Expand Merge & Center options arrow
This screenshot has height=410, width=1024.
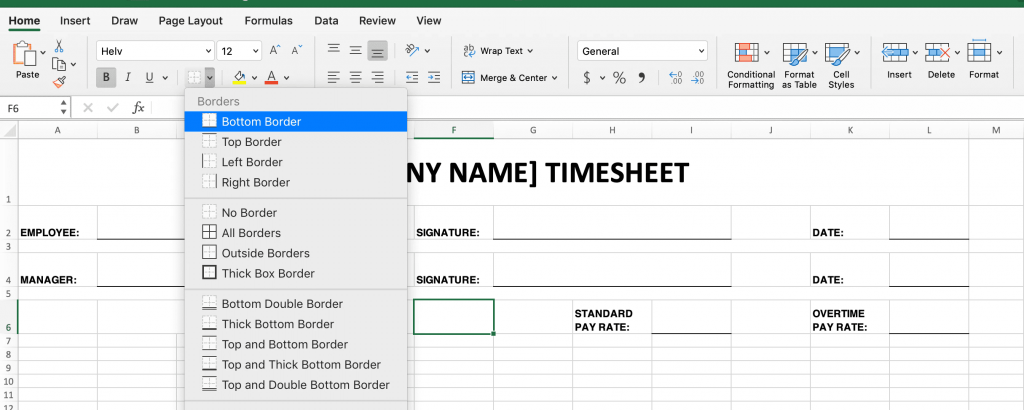554,78
